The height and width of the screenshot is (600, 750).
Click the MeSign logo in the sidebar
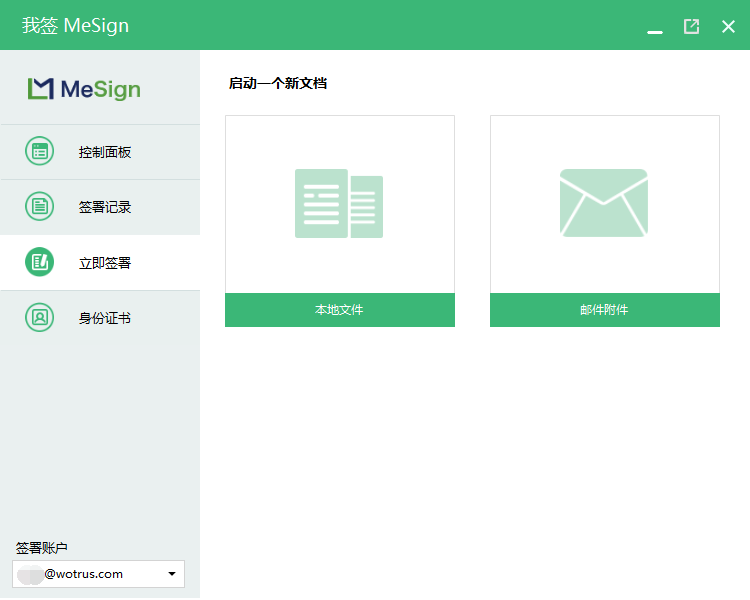[84, 89]
